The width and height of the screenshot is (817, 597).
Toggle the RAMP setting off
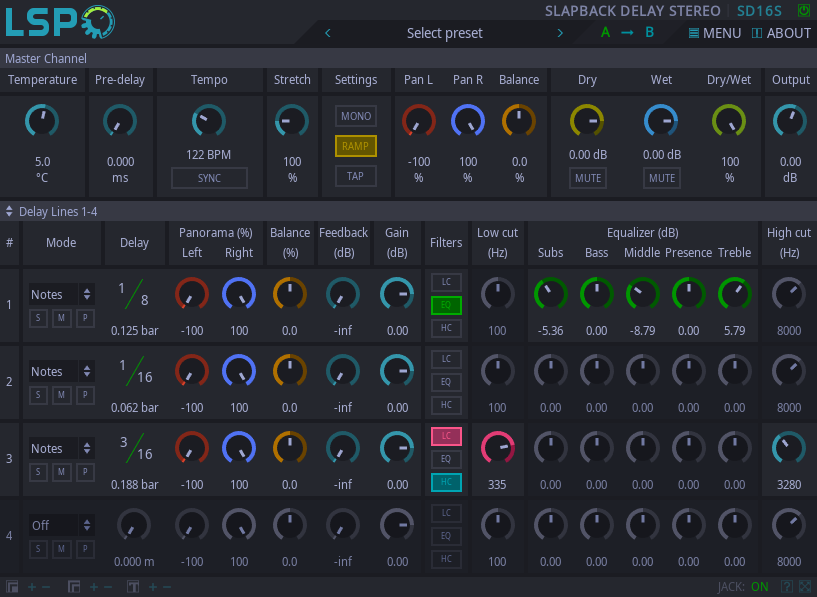(356, 146)
